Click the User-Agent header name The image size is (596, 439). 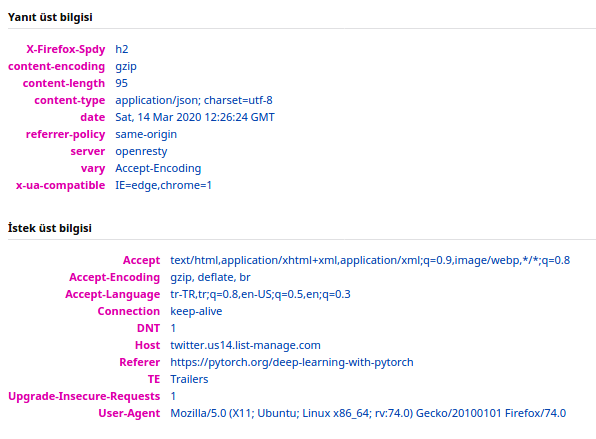point(129,414)
